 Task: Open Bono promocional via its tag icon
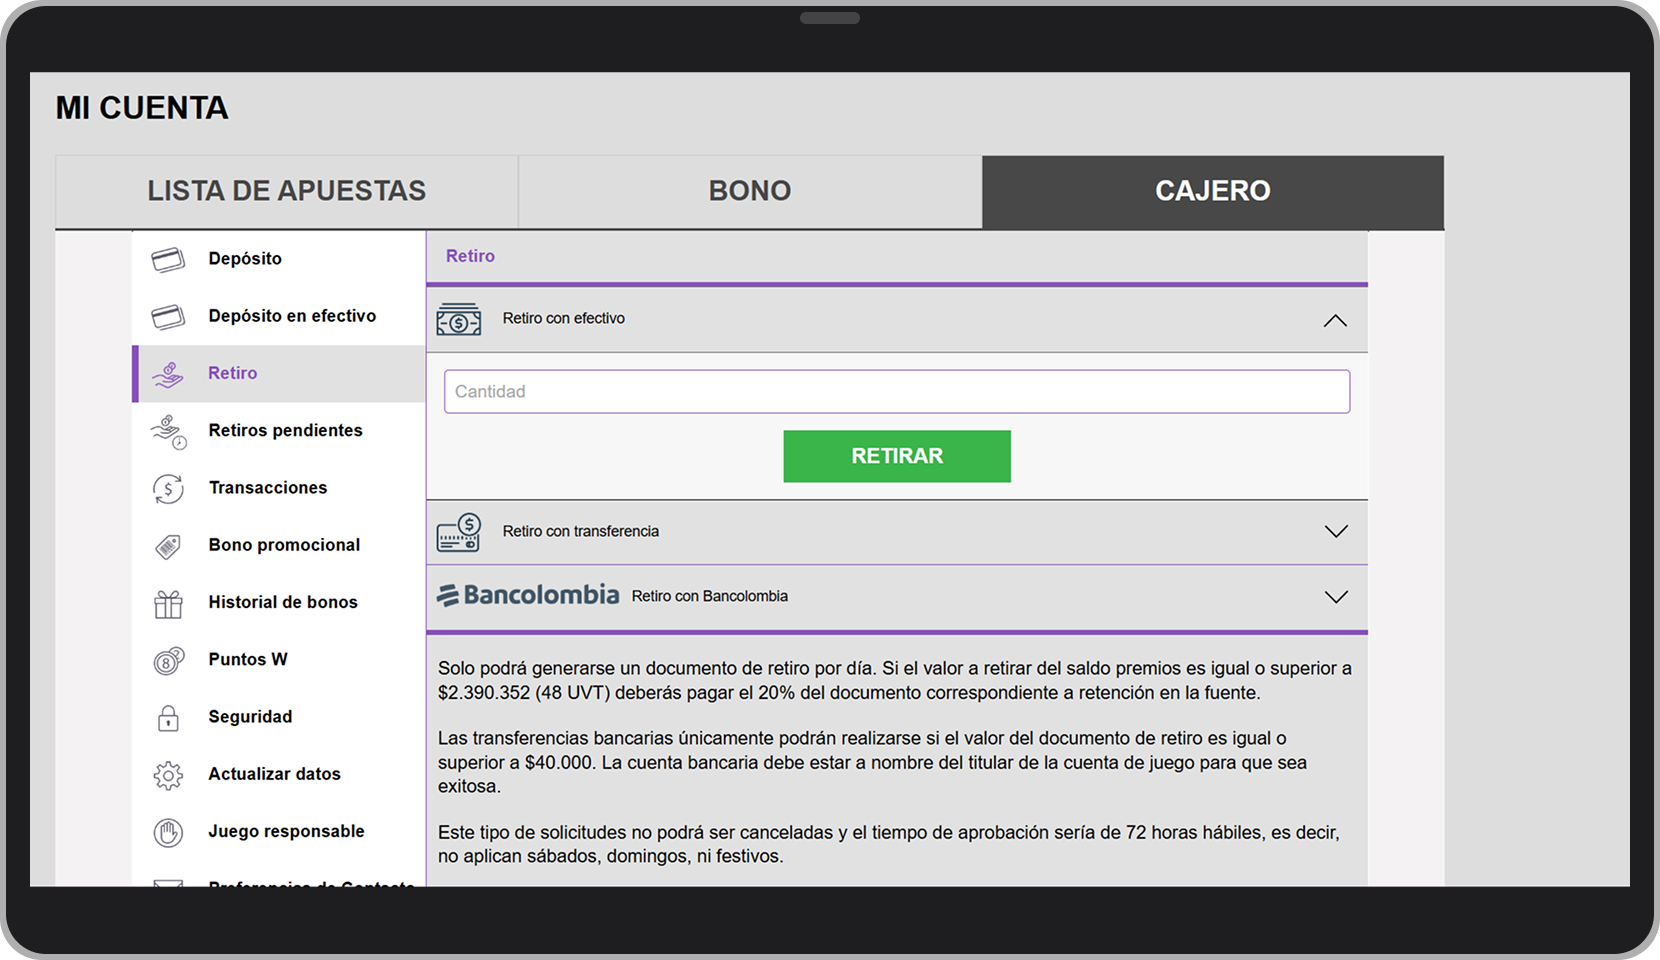point(168,545)
